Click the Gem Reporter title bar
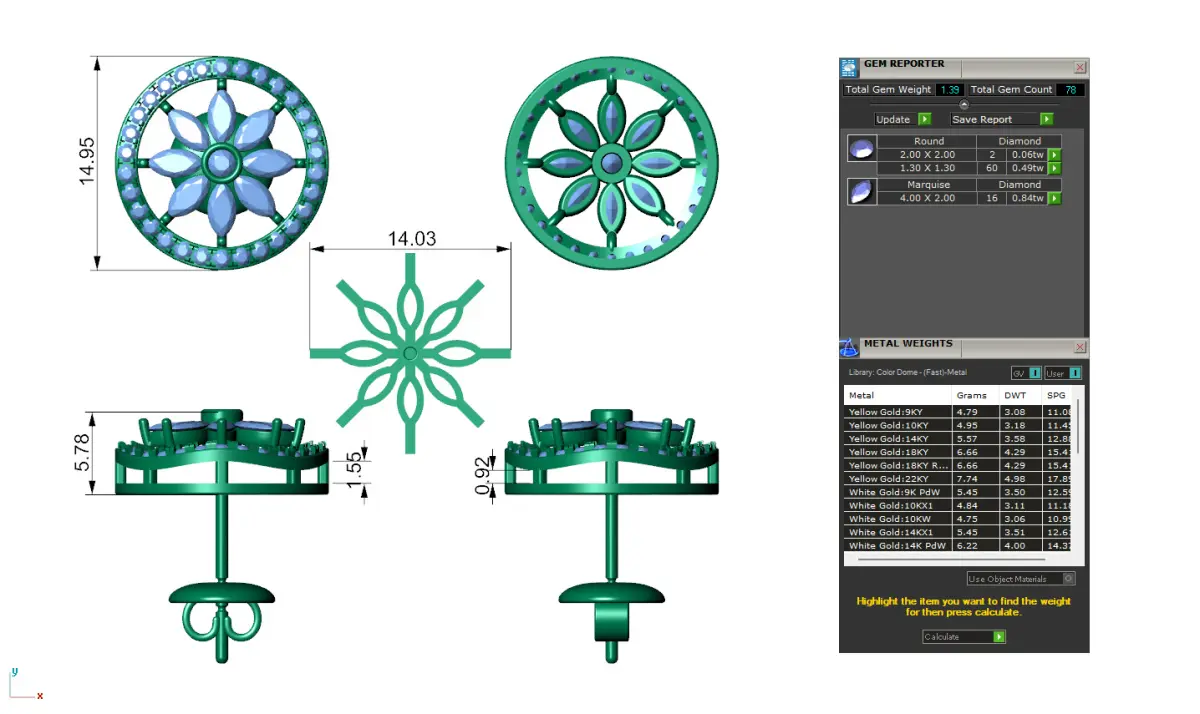Viewport: 1200px width, 714px height. point(964,67)
